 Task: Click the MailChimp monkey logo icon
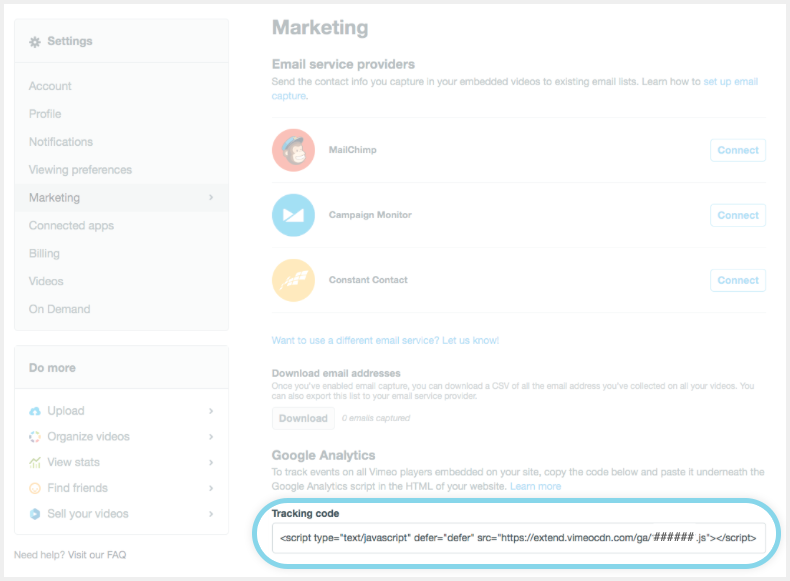click(293, 150)
